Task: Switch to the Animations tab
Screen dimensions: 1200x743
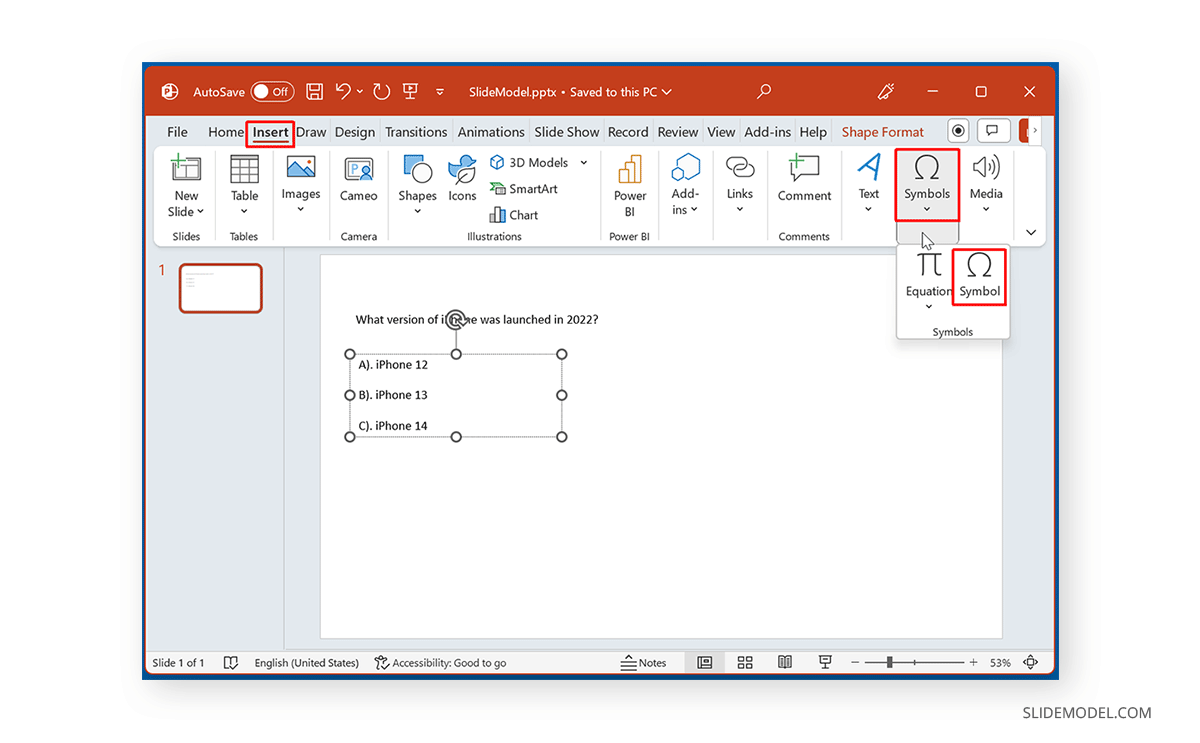Action: 491,131
